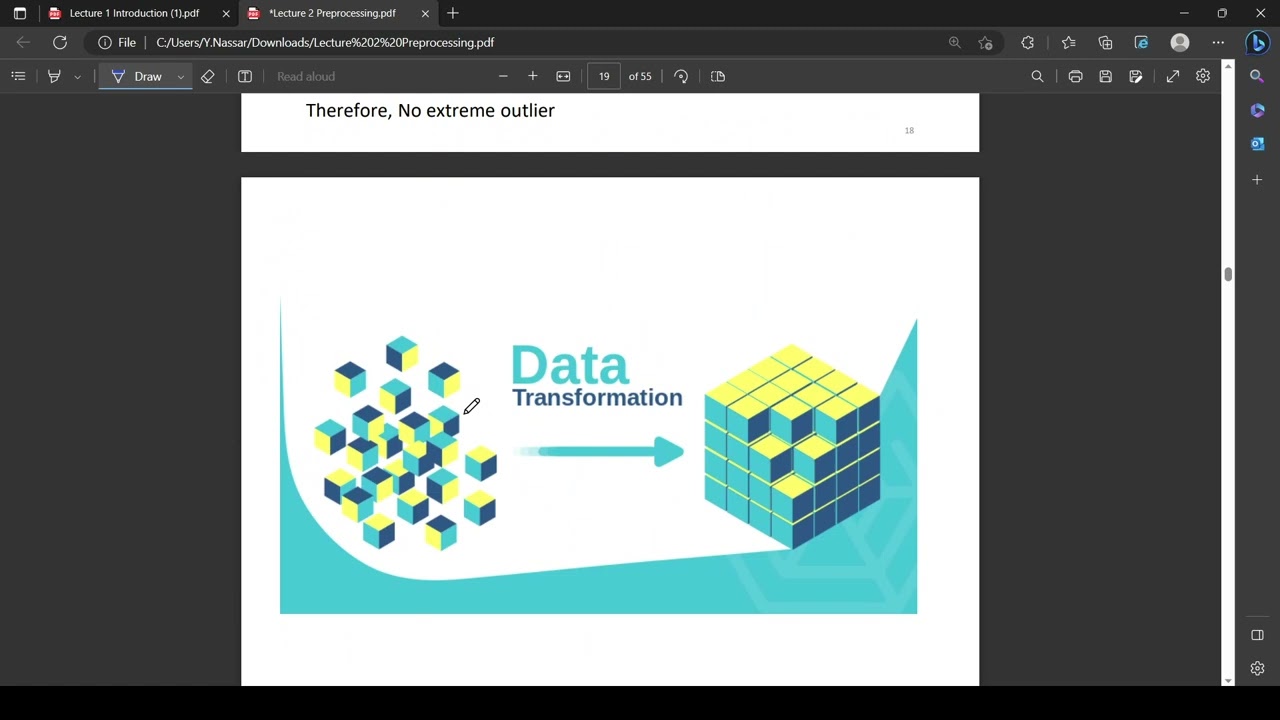This screenshot has width=1280, height=720.
Task: Maximize the browser window
Action: coord(1222,13)
